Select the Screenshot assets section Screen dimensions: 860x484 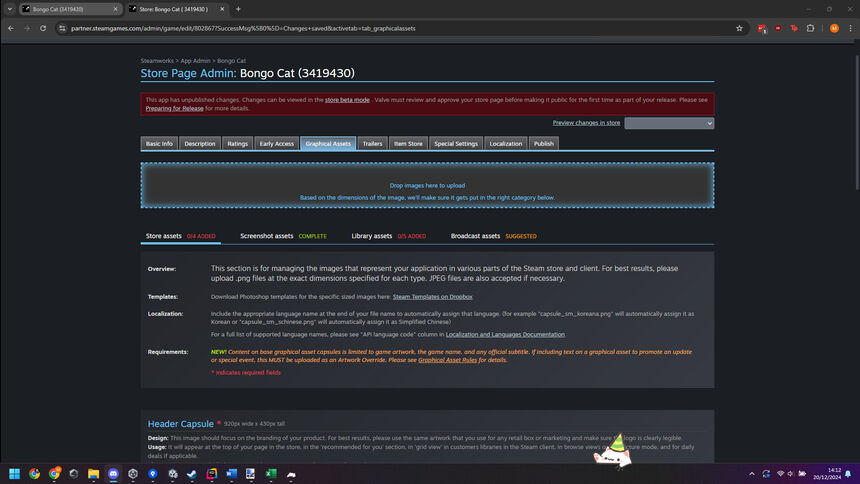(x=267, y=236)
